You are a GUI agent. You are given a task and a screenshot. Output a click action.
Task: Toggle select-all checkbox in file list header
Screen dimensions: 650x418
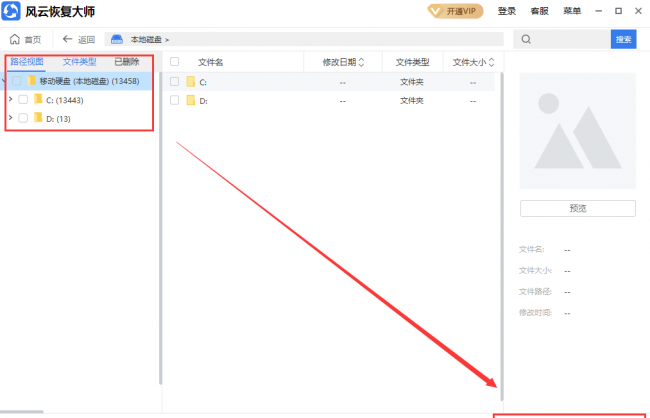click(175, 62)
